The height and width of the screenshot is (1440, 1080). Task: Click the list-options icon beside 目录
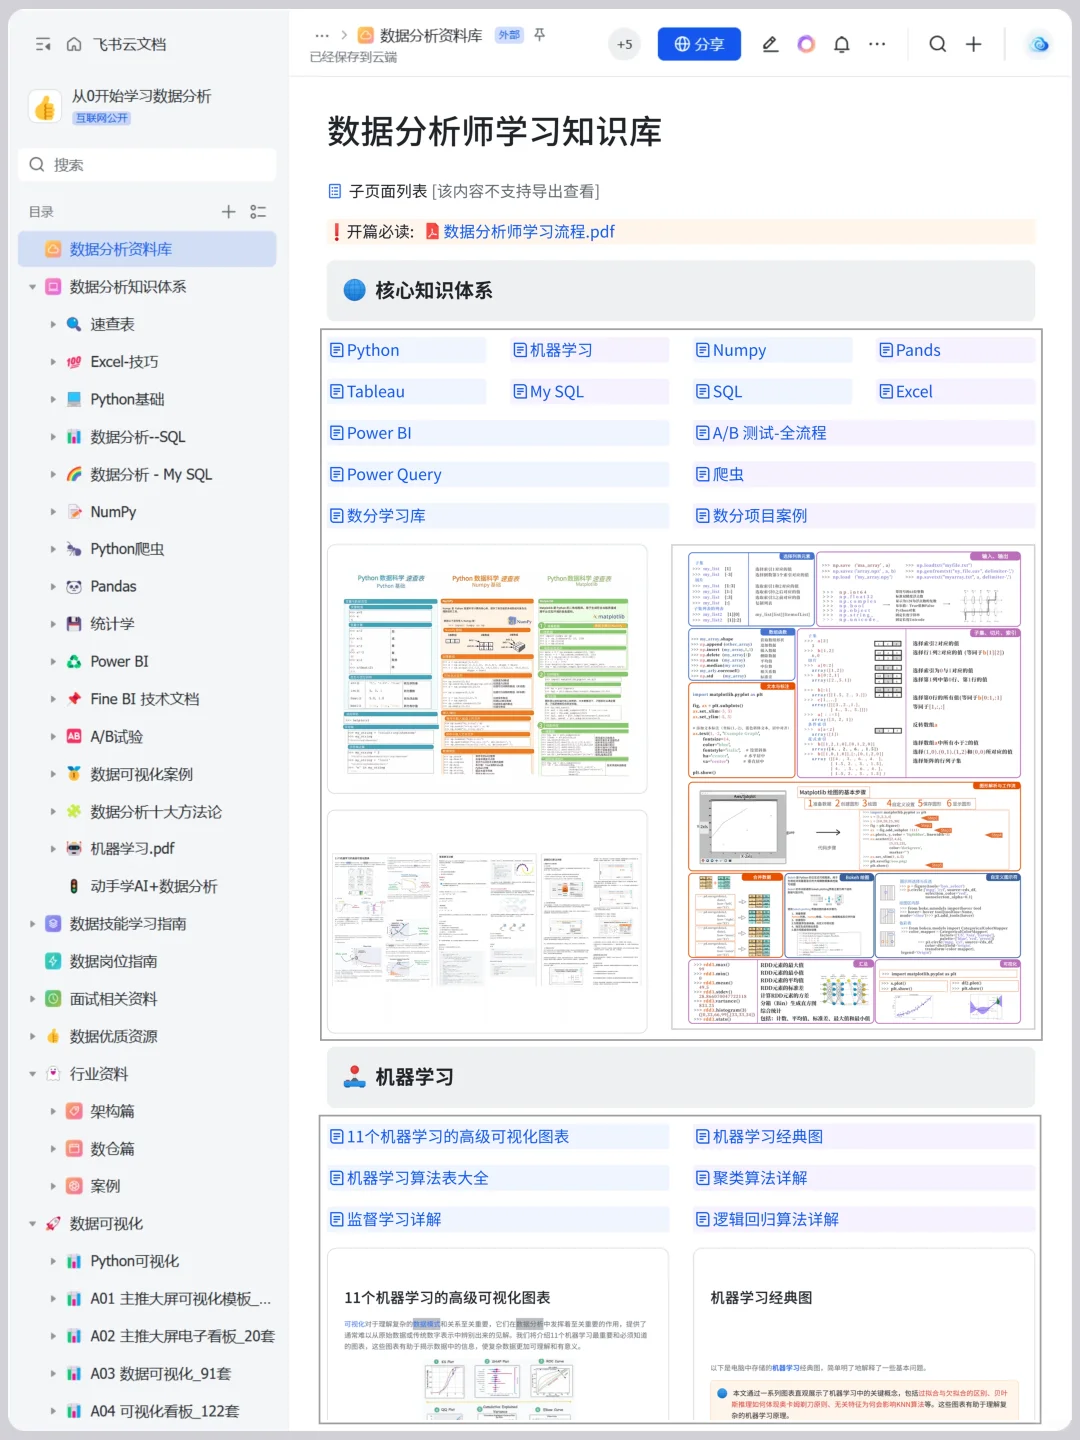(x=258, y=212)
